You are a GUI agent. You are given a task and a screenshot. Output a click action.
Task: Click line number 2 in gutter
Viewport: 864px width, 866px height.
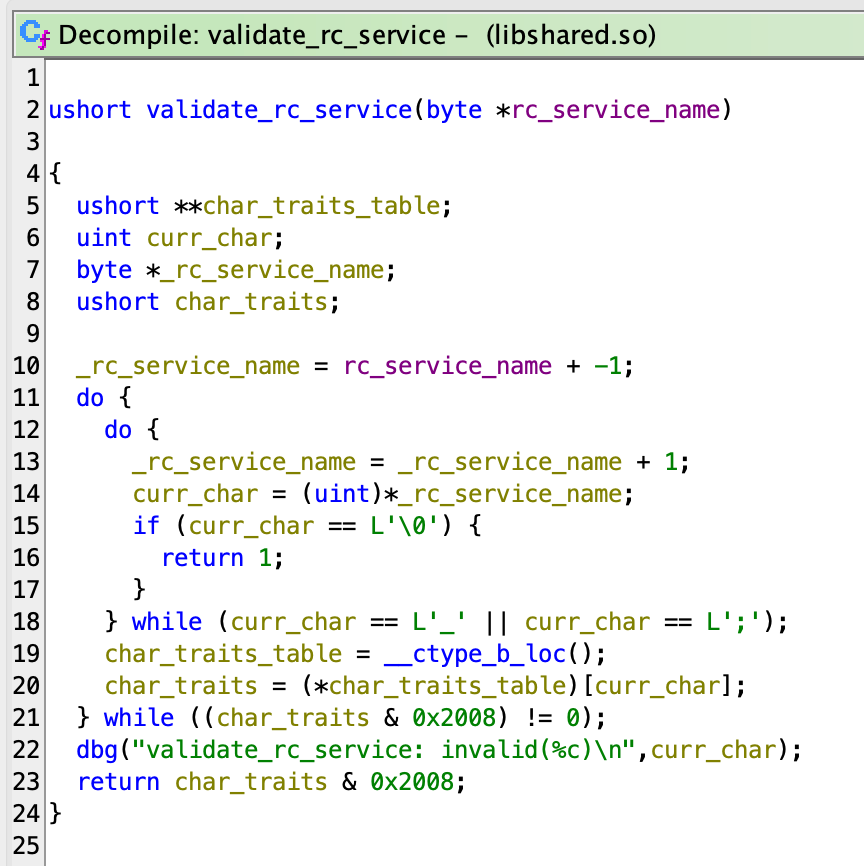(32, 110)
